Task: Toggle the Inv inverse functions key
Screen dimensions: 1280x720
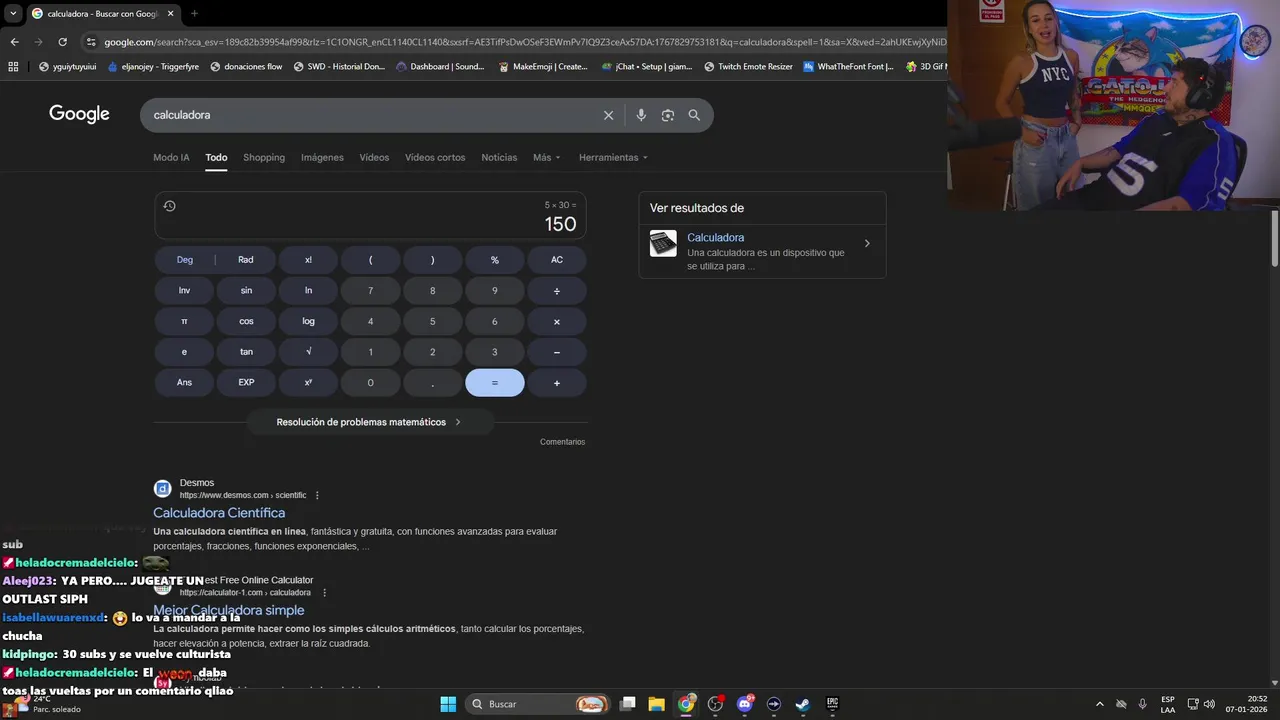Action: point(184,291)
